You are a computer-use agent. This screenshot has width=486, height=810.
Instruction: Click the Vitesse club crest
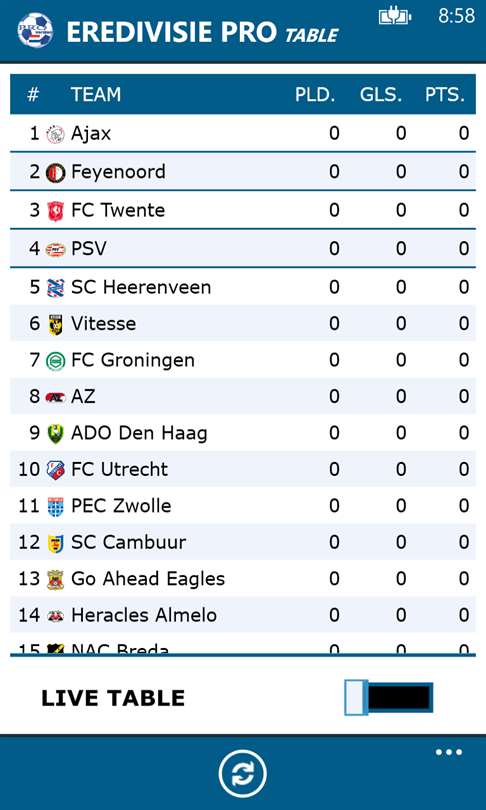(55, 324)
